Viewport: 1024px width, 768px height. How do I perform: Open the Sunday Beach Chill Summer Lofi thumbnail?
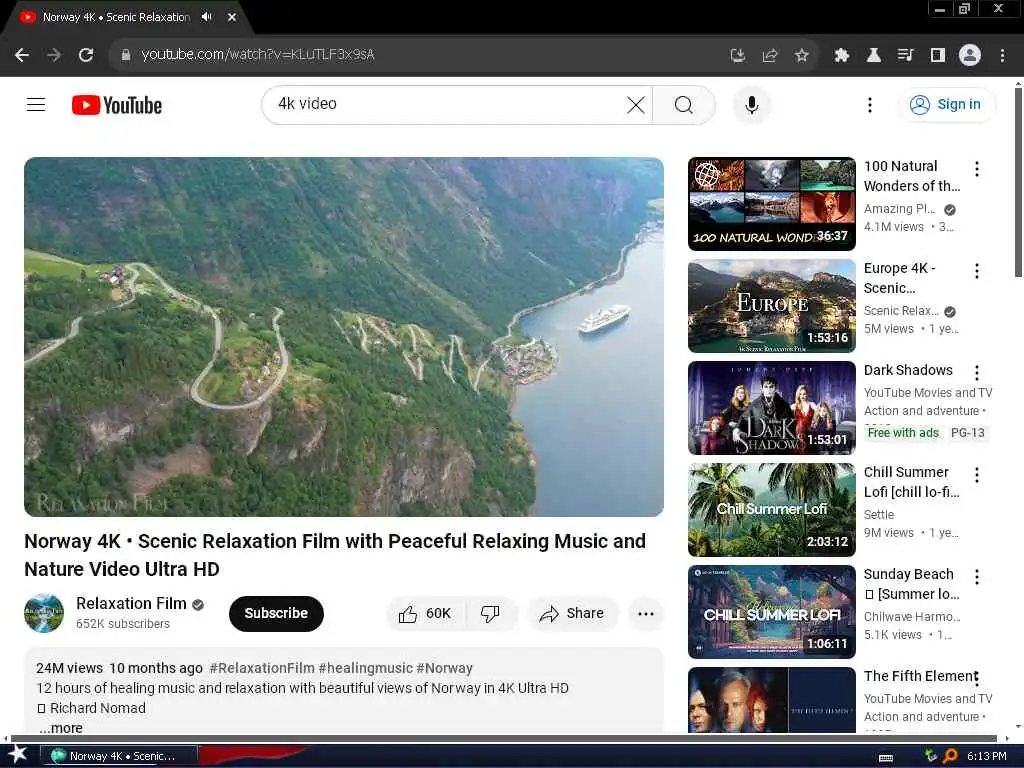coord(771,611)
